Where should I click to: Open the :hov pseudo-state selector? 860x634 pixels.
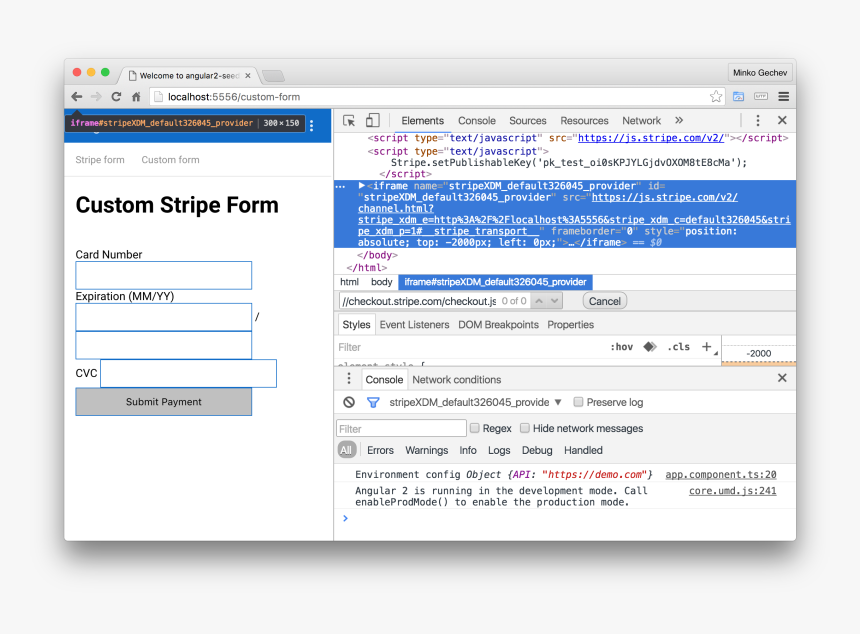(x=622, y=347)
